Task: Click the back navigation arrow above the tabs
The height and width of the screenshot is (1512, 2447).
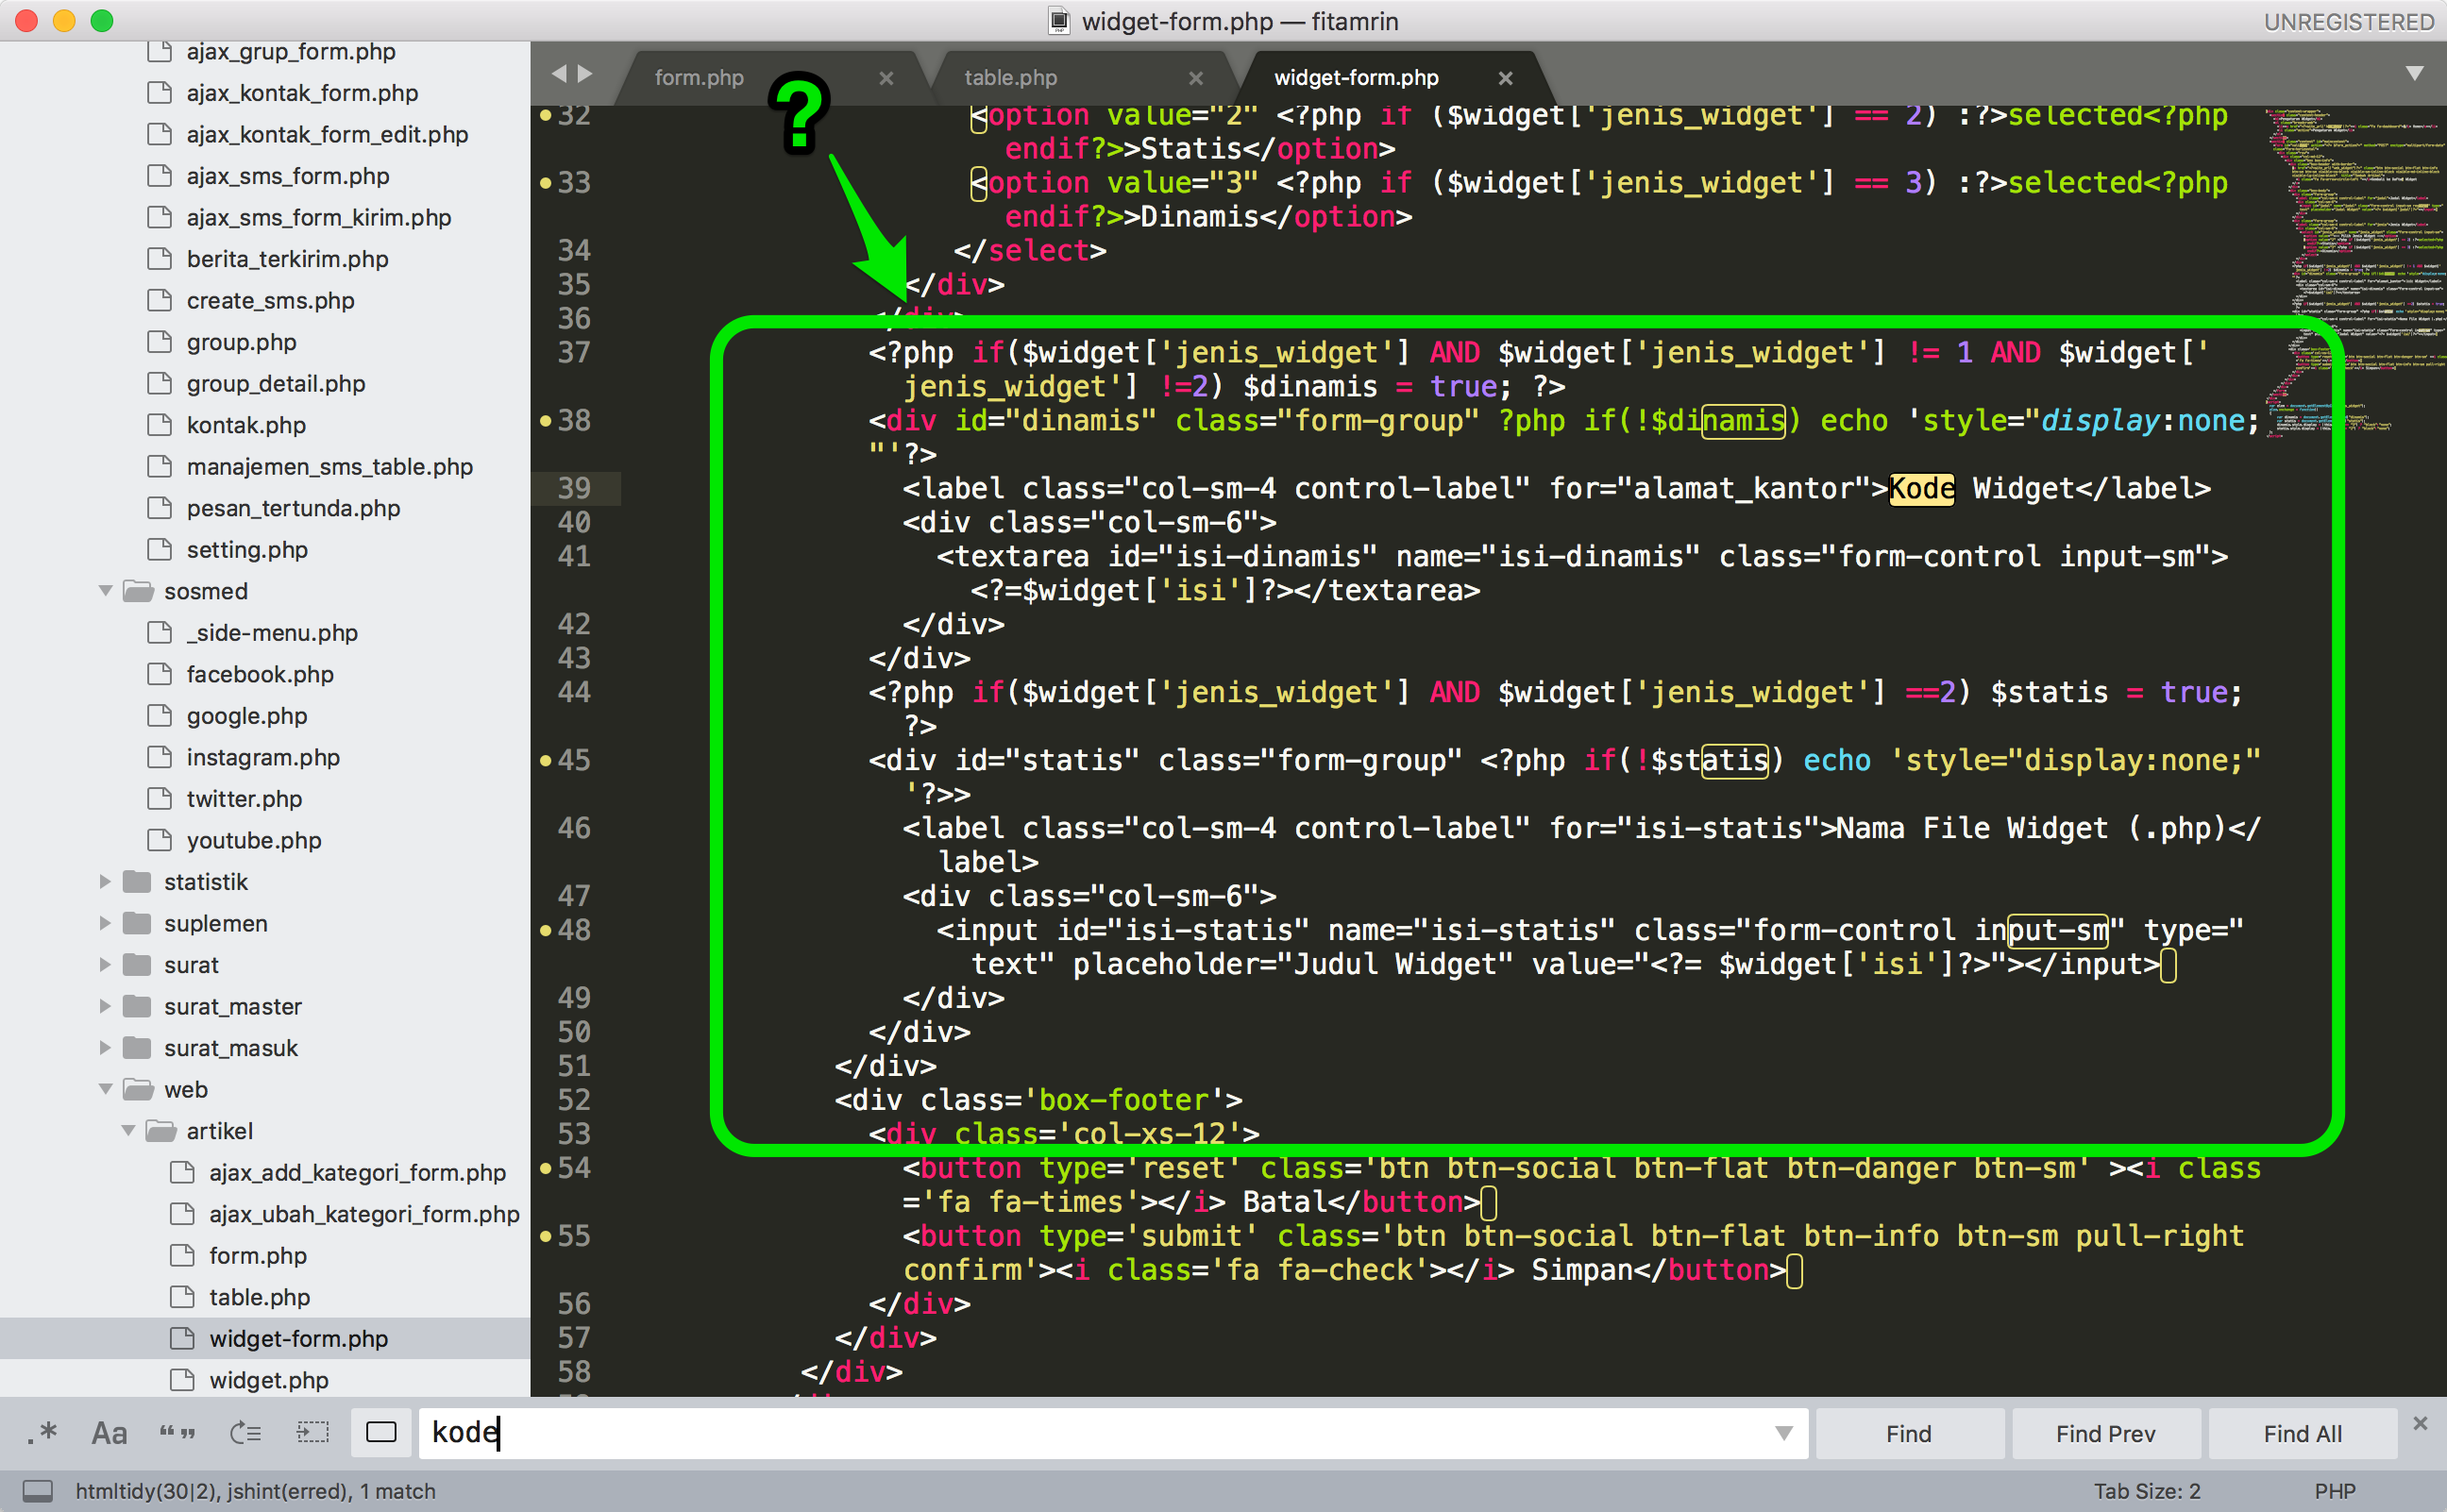Action: coord(560,73)
